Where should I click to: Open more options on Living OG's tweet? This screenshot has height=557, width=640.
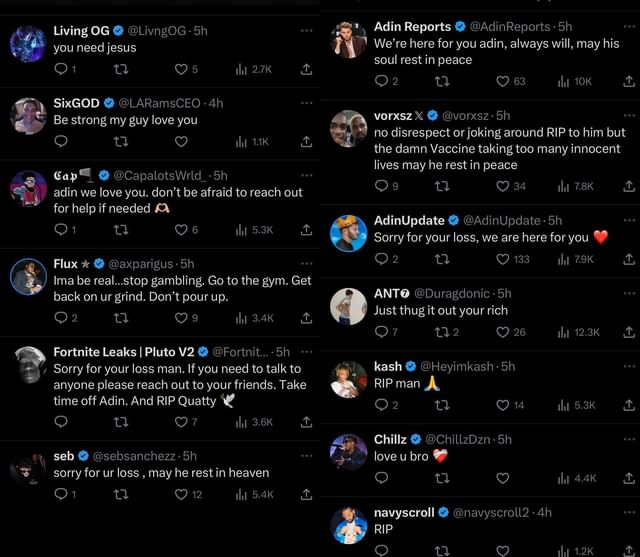click(306, 30)
